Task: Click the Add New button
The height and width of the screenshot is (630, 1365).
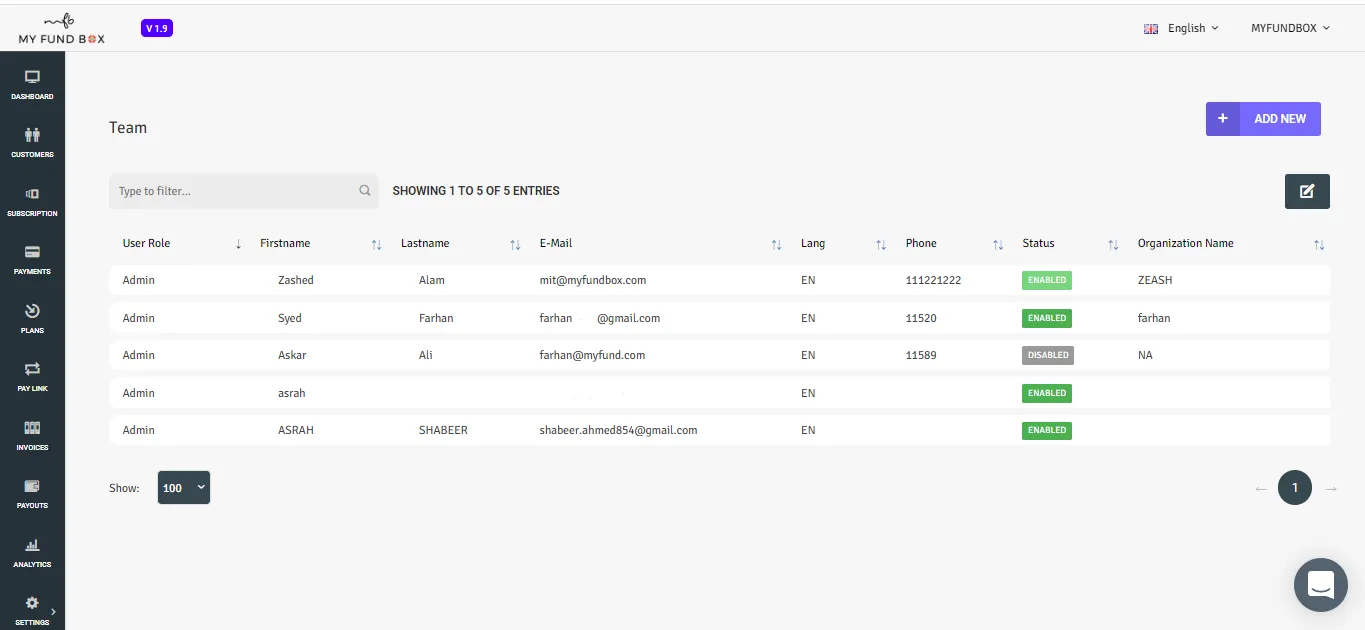Action: coord(1263,119)
